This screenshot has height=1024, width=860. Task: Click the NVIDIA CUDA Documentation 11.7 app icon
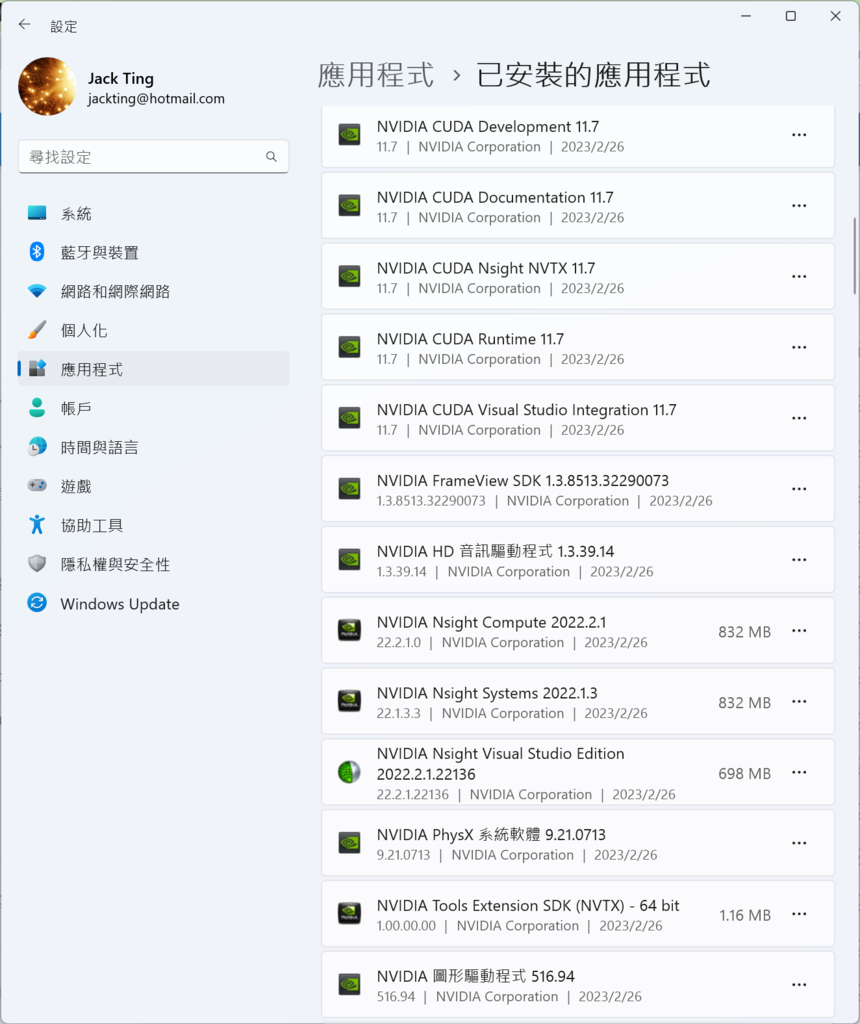(x=349, y=206)
